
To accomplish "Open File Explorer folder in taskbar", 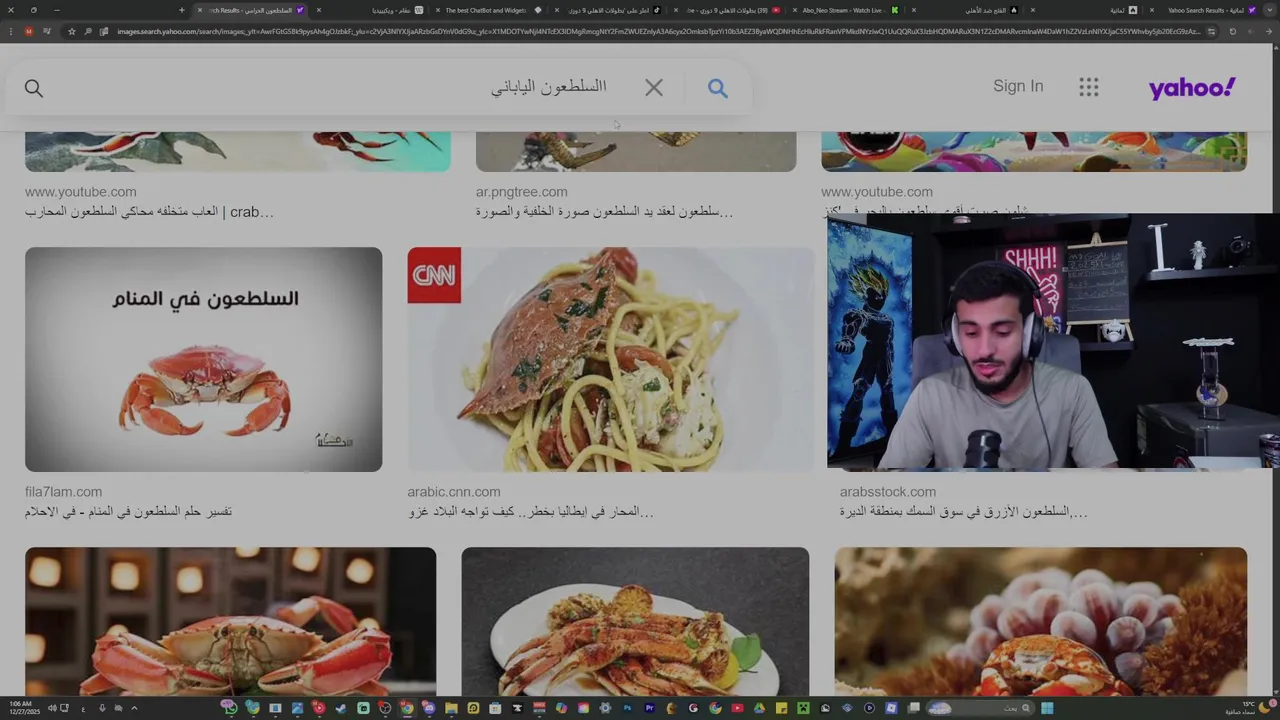I will tap(451, 708).
